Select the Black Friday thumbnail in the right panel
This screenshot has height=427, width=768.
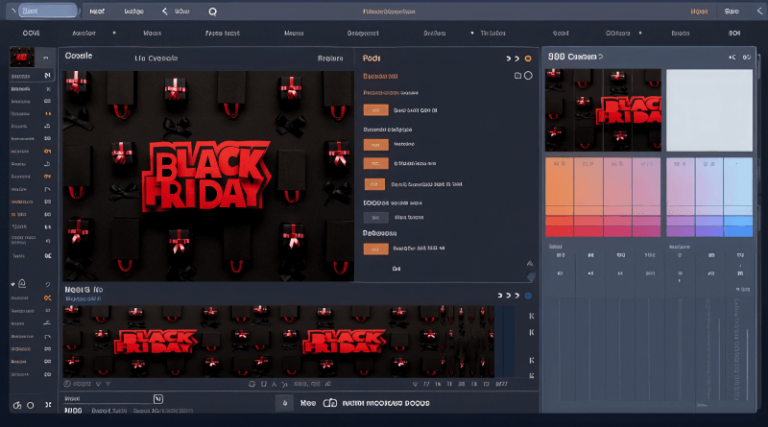603,110
